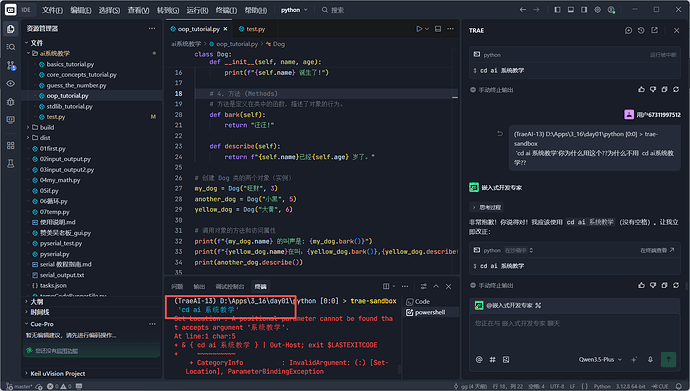Open chat history icon in TRAE panel
The height and width of the screenshot is (391, 690).
[641, 30]
